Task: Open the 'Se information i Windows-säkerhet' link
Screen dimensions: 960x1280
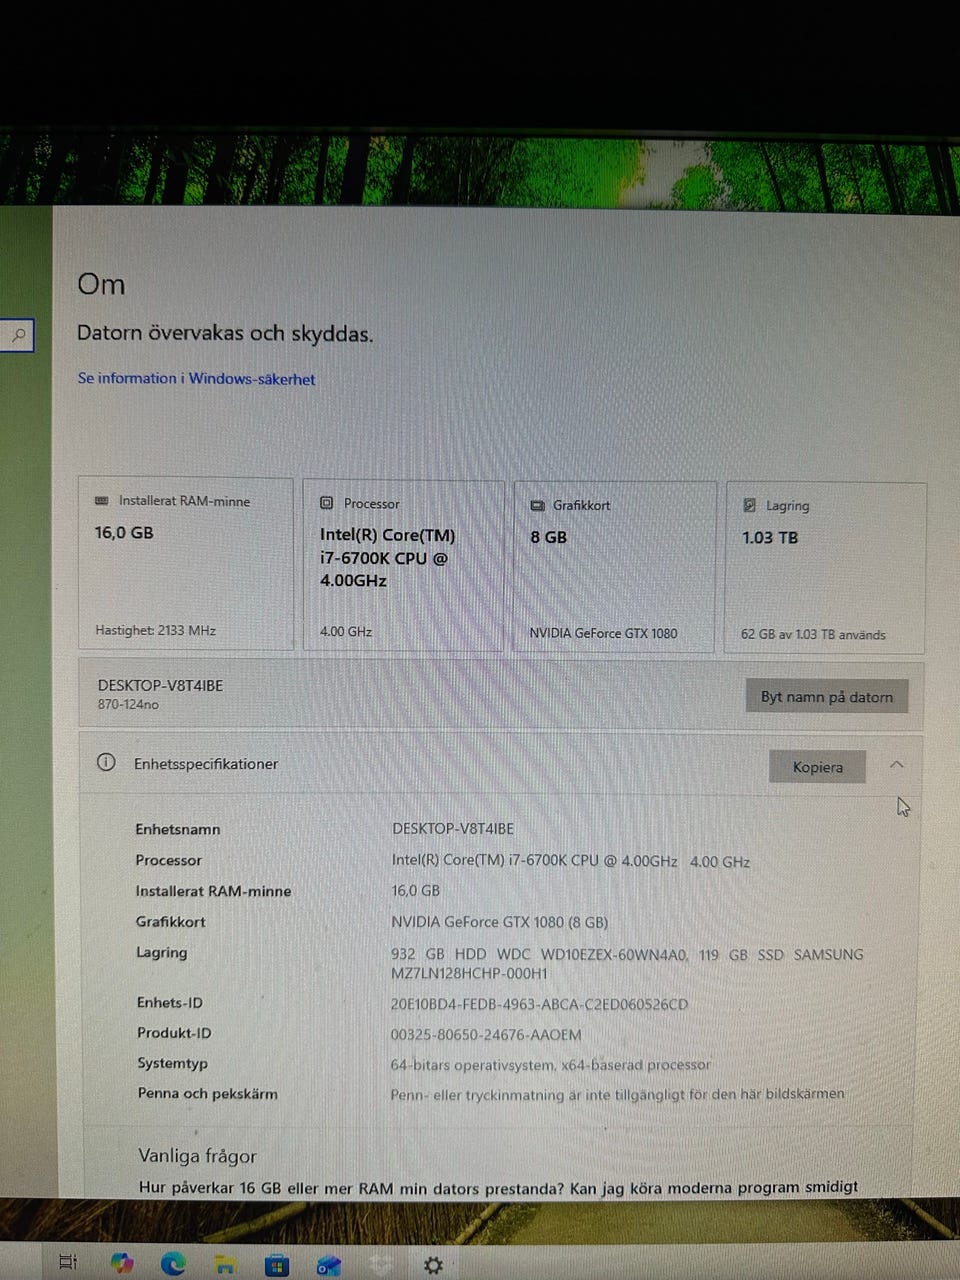Action: [196, 378]
